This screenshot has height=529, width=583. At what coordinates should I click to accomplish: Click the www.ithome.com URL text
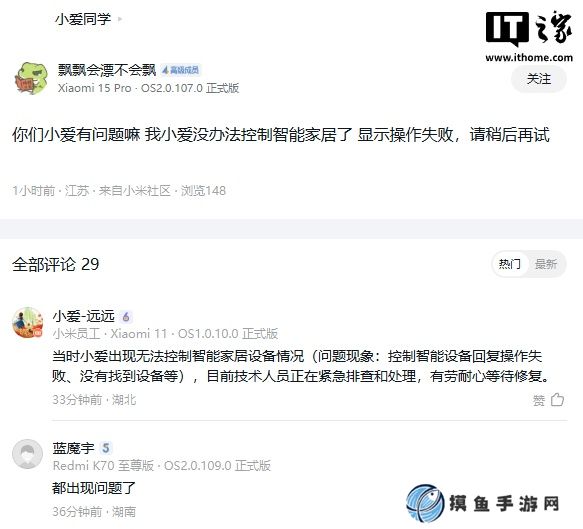coord(529,58)
